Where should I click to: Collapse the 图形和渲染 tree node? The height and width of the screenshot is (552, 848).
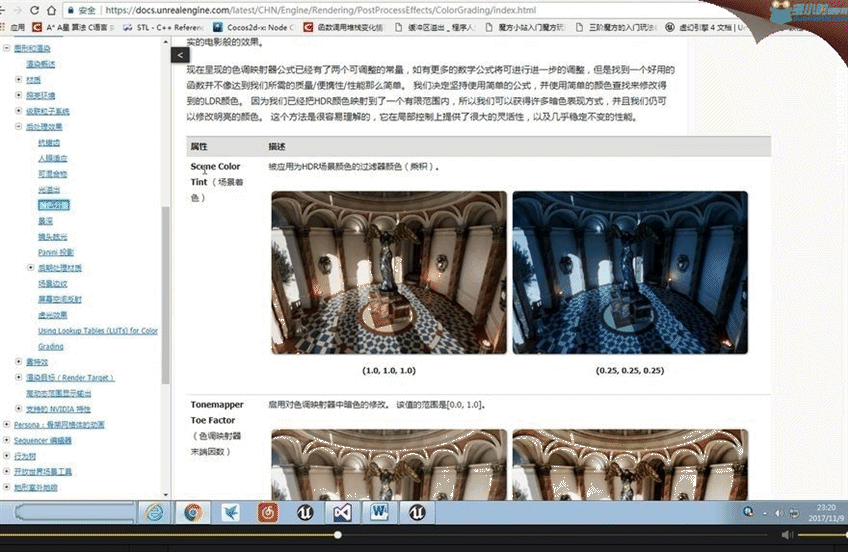(x=6, y=48)
